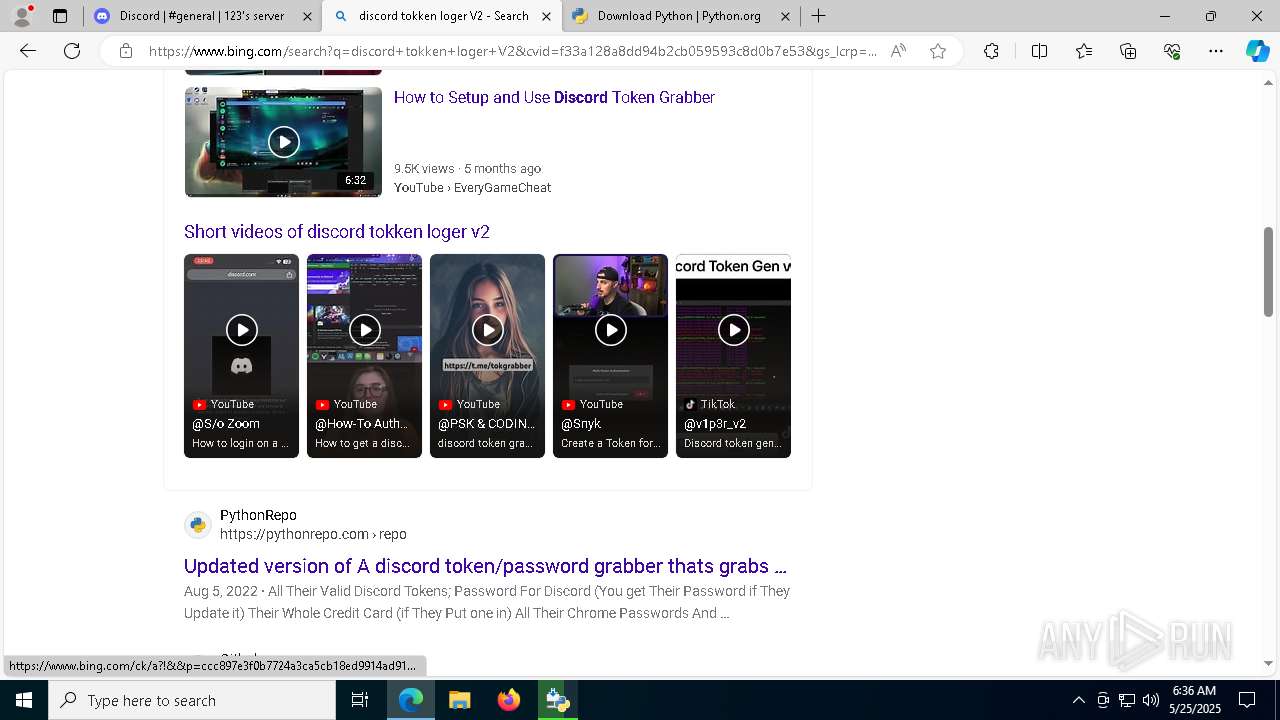Play the @S/o Zoom short video
Image resolution: width=1280 pixels, height=720 pixels.
[x=241, y=330]
